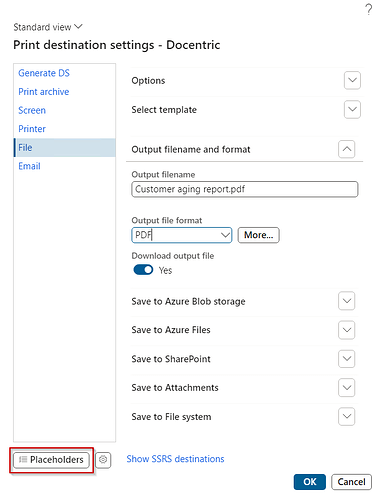This screenshot has width=374, height=500.
Task: Expand Save to Azure Files
Action: (x=347, y=330)
